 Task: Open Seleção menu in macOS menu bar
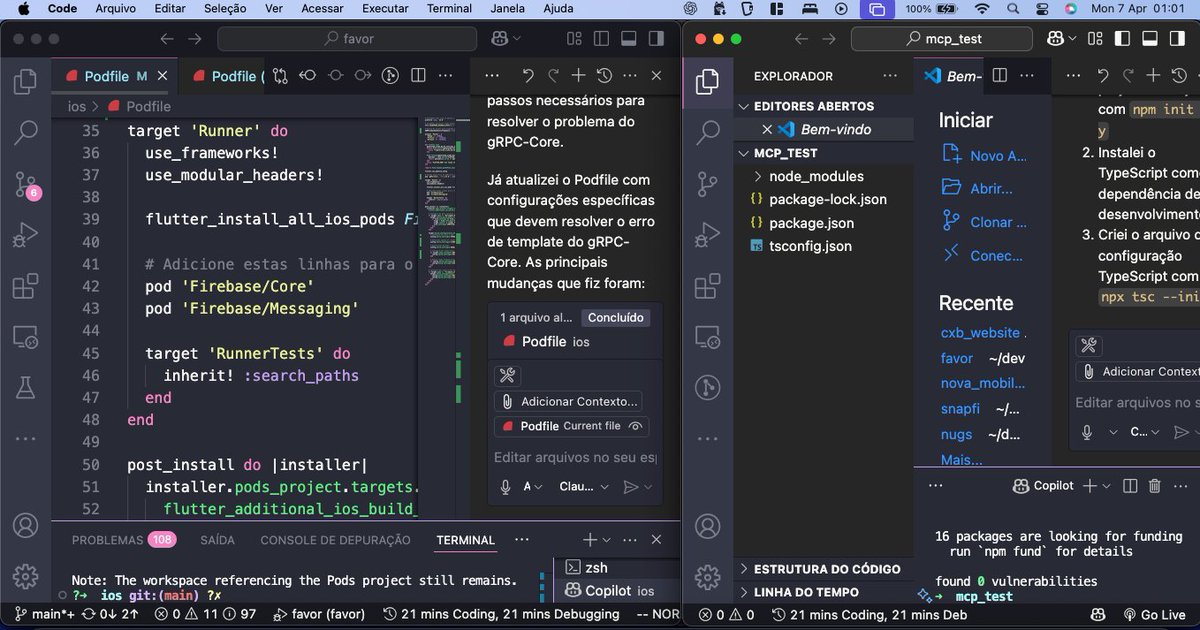pyautogui.click(x=225, y=9)
